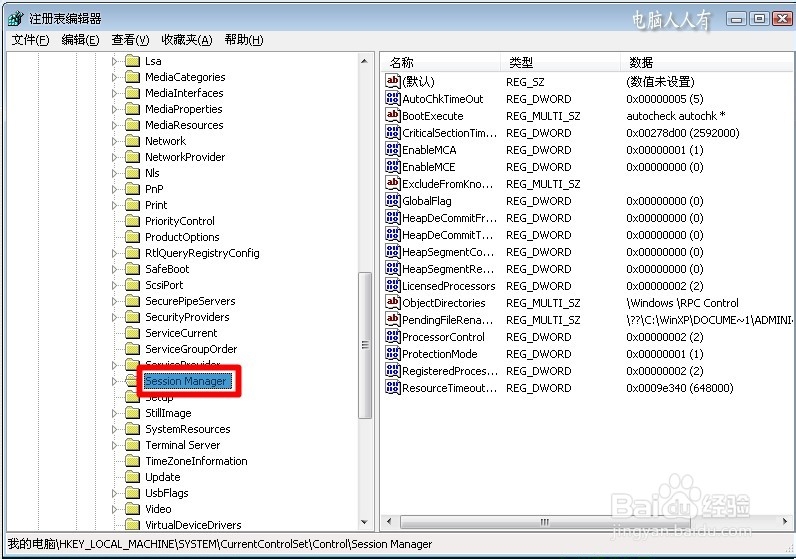Click the ResourceTimeout... value icon
Image resolution: width=796 pixels, height=559 pixels.
point(393,387)
